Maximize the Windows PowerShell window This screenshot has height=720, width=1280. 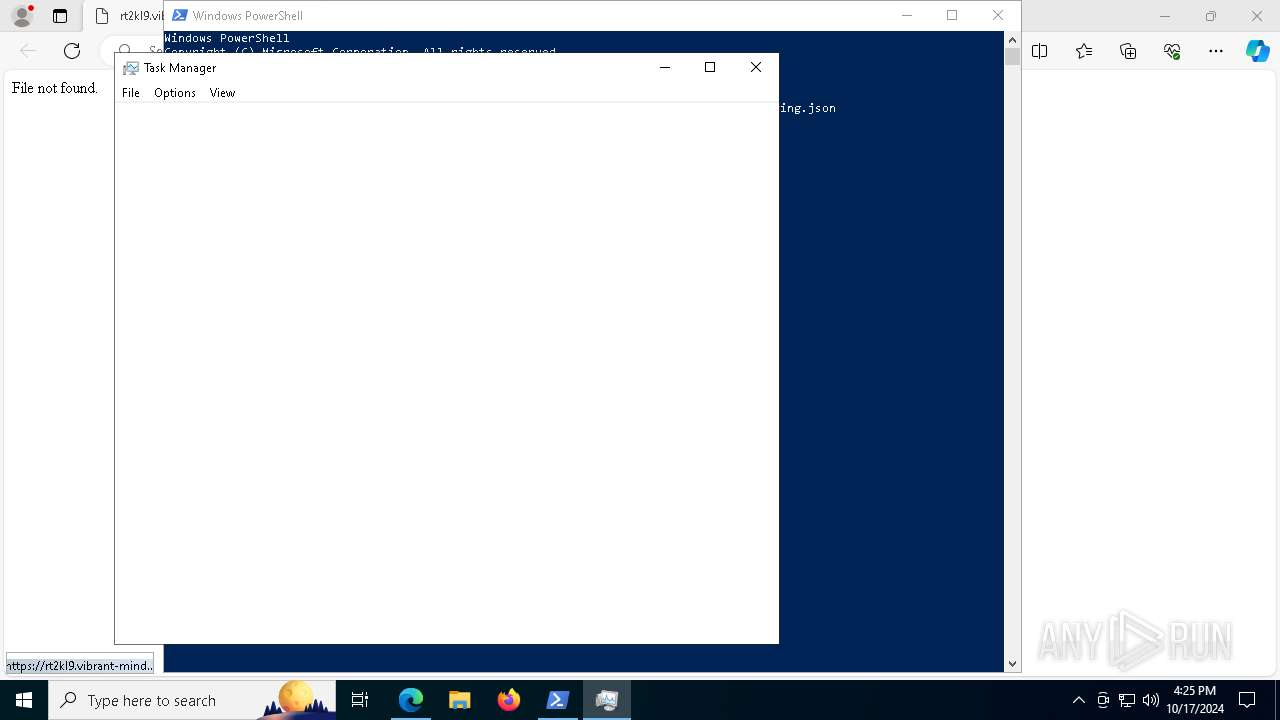coord(952,15)
